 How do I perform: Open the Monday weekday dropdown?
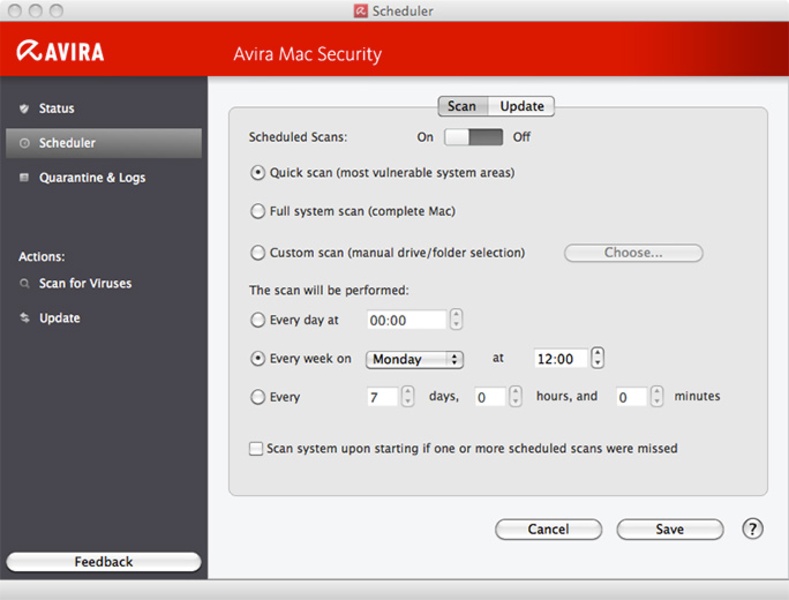point(414,359)
